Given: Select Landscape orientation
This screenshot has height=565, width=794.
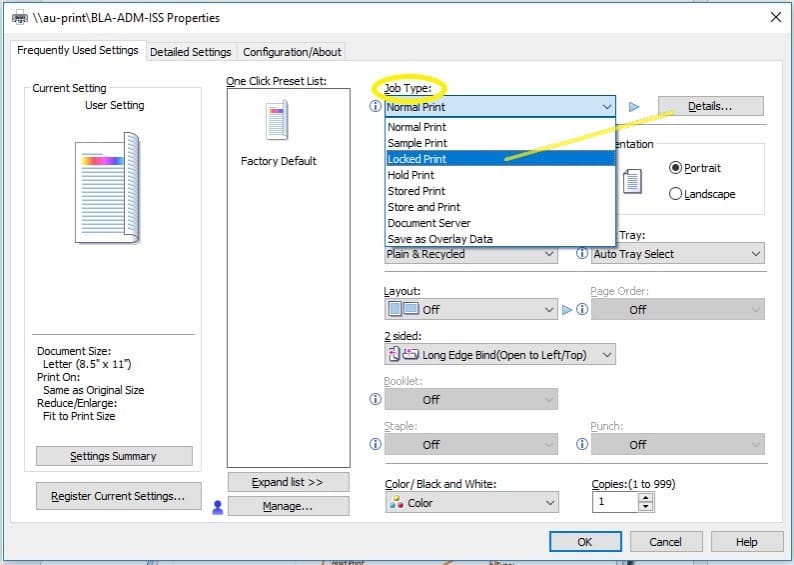Looking at the screenshot, I should (675, 193).
